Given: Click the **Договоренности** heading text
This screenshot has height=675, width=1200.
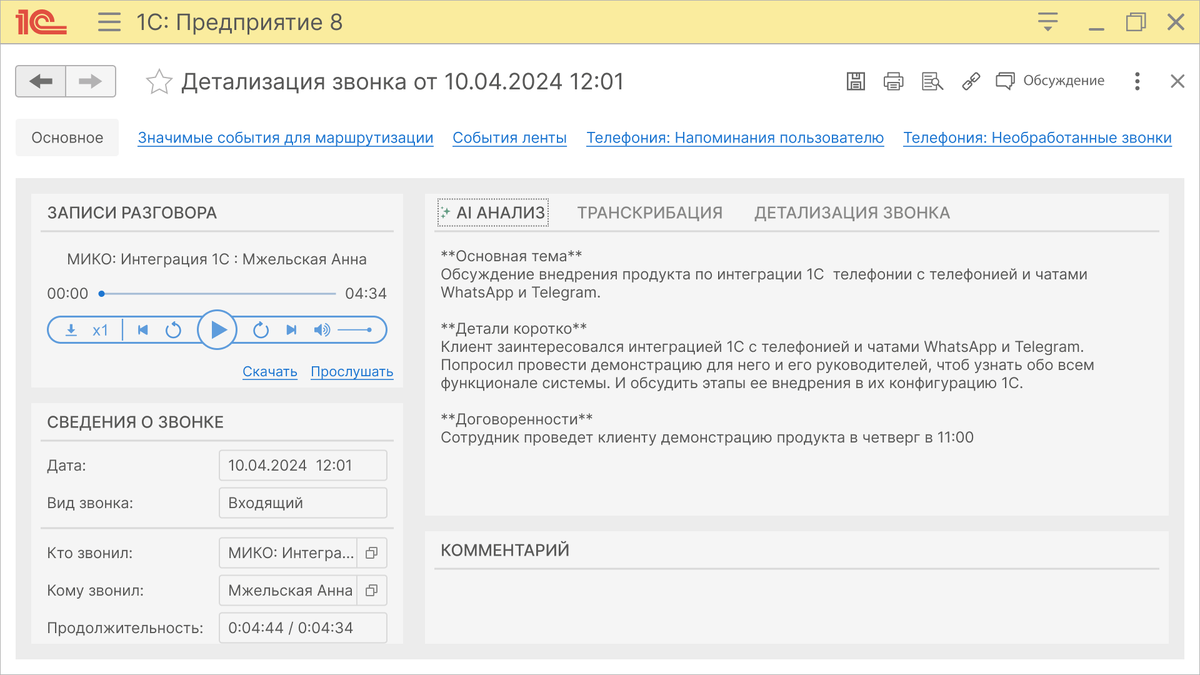Looking at the screenshot, I should pos(517,419).
